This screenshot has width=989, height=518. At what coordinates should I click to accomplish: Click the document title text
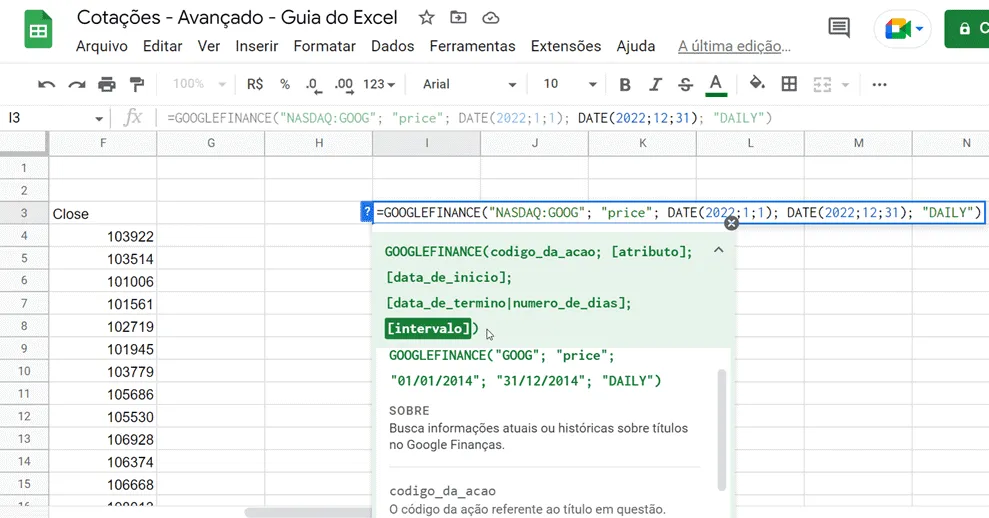click(x=237, y=18)
